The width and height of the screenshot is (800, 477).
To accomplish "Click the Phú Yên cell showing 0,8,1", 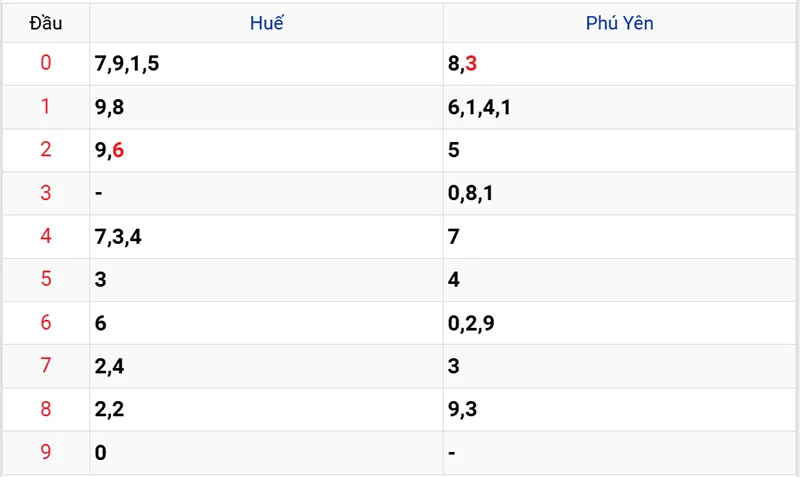I will (x=471, y=193).
